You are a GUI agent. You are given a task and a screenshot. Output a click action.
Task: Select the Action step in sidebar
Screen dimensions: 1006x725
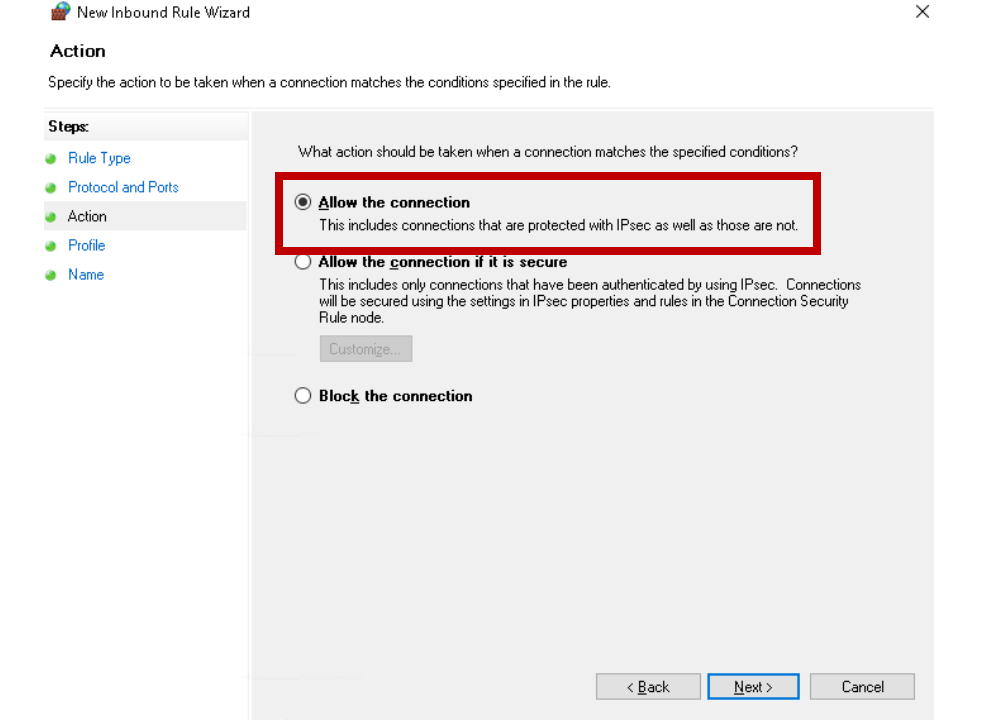[x=87, y=216]
